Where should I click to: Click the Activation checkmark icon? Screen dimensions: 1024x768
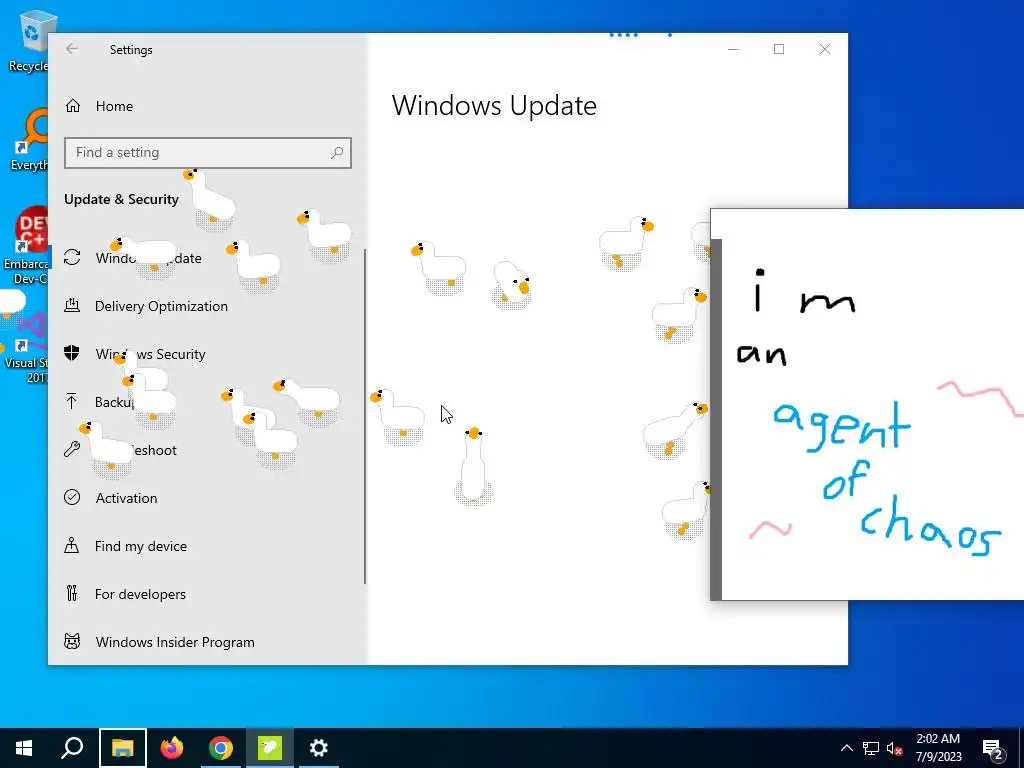72,497
